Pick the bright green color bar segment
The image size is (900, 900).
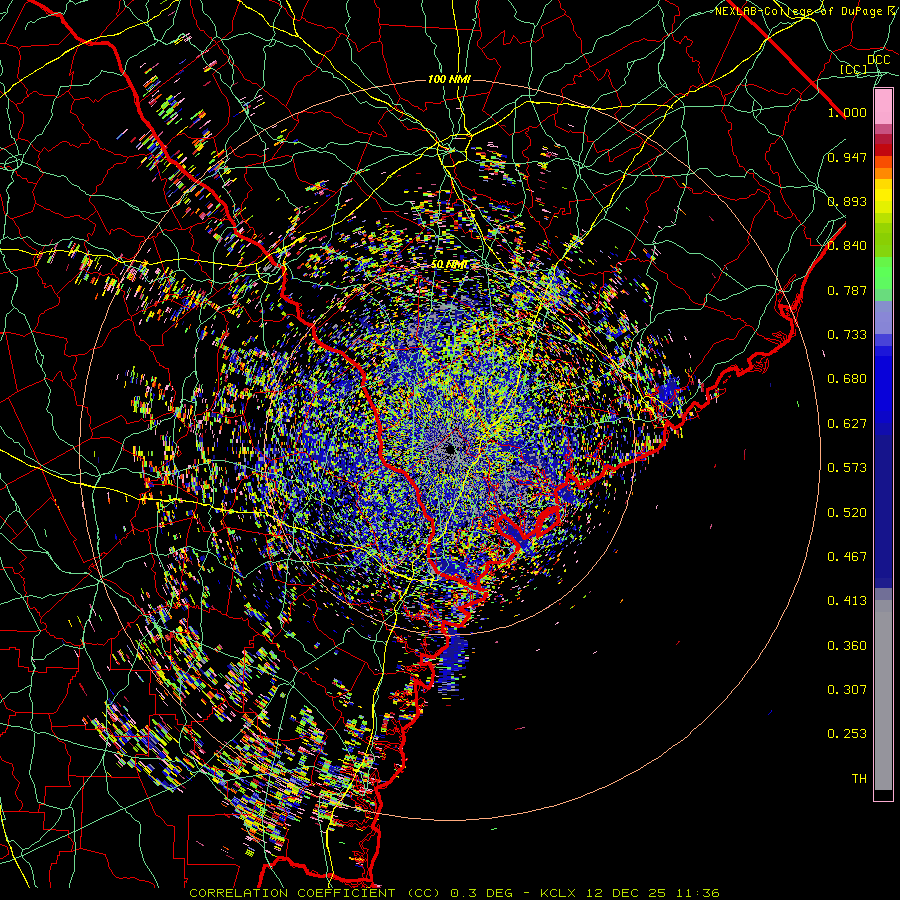(x=883, y=274)
